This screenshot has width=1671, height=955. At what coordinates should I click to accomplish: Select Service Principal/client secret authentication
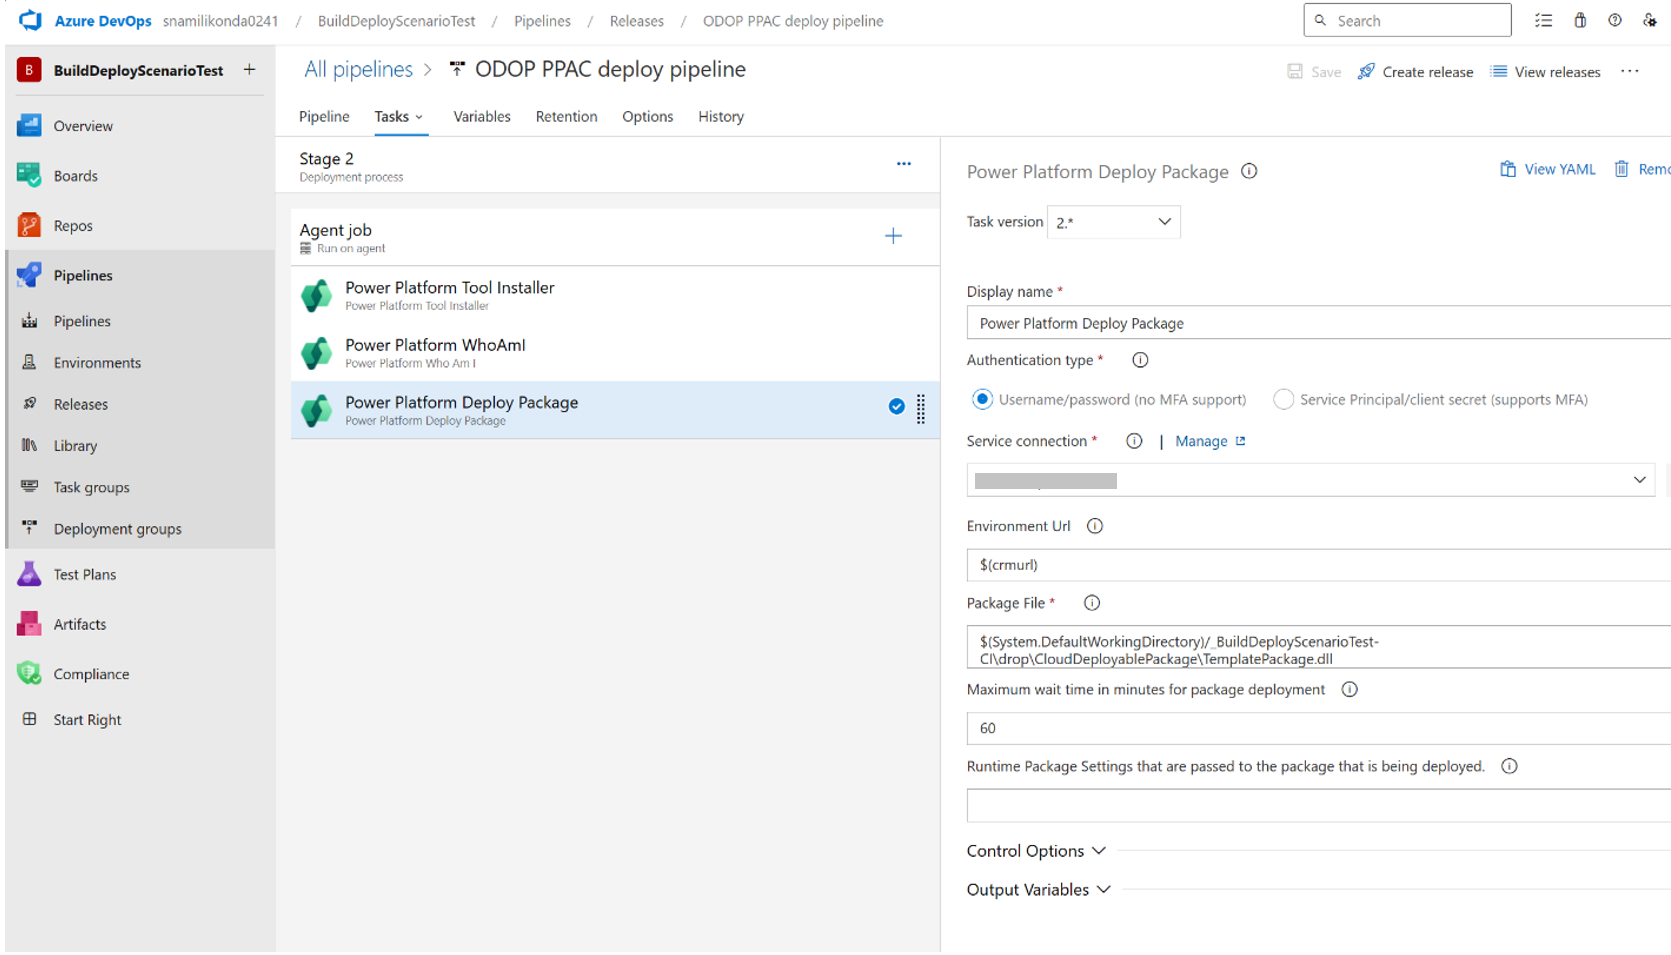point(1283,399)
